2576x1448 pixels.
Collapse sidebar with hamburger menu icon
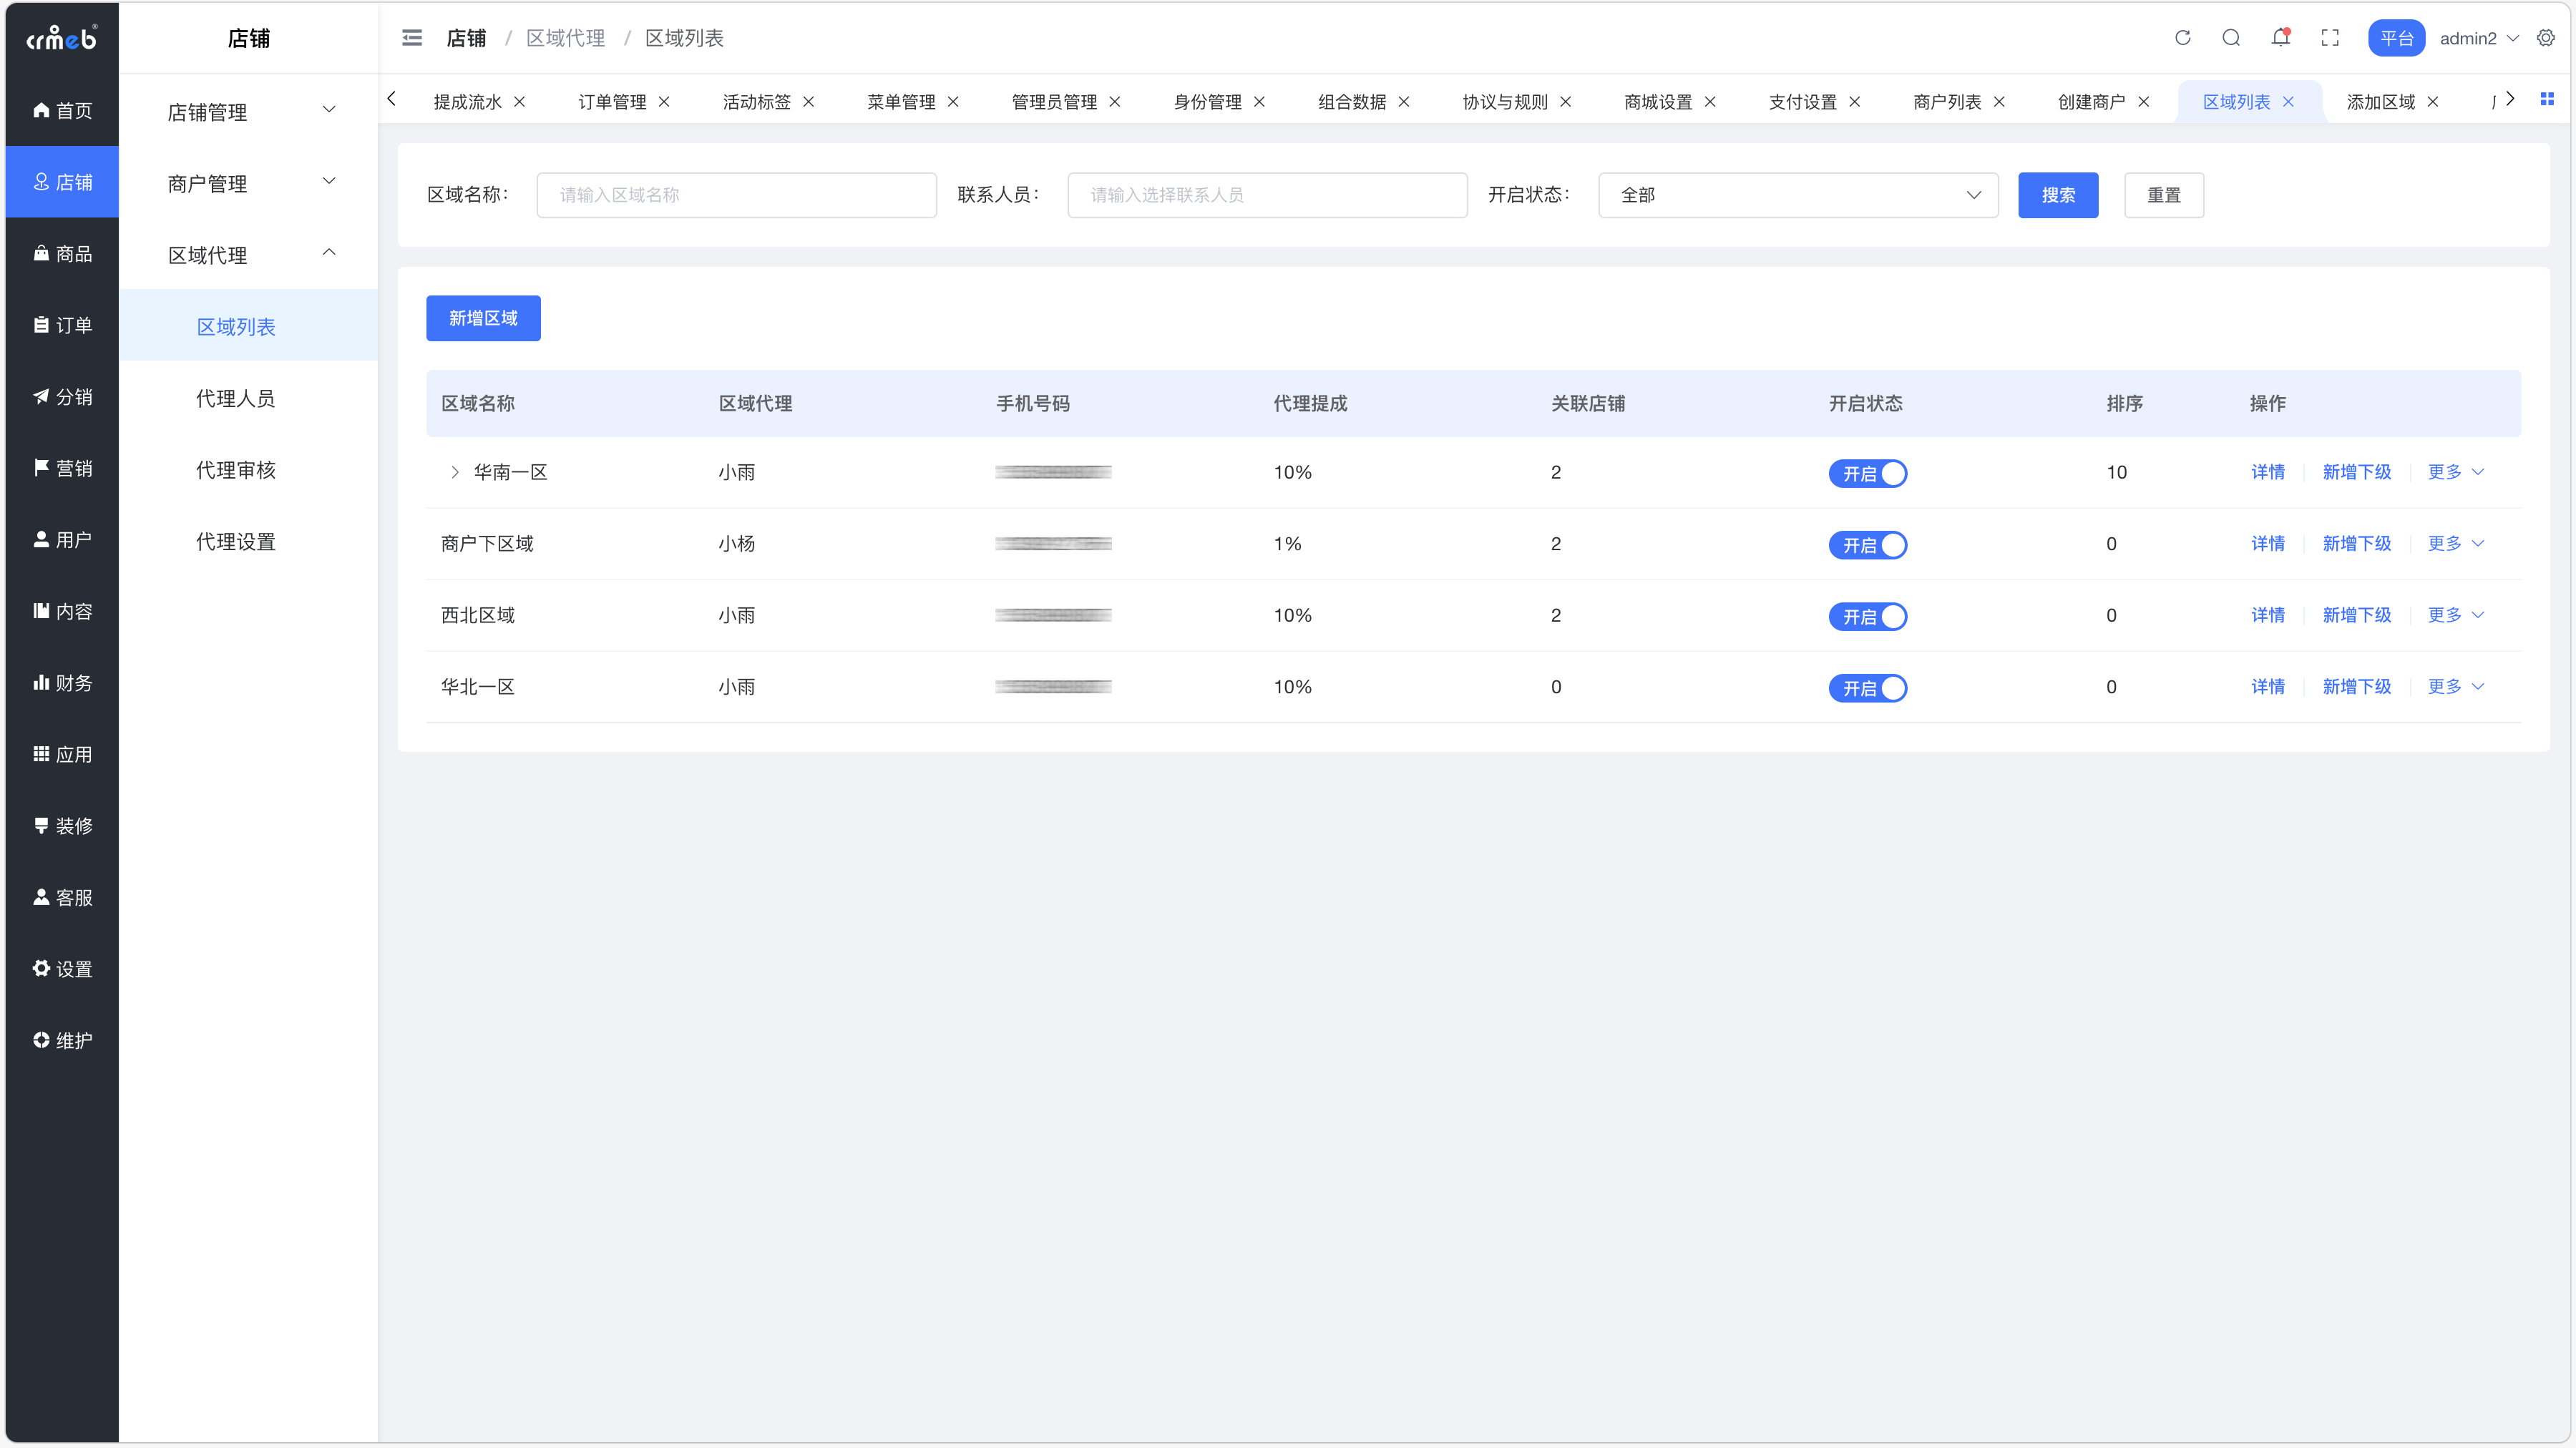(x=412, y=38)
